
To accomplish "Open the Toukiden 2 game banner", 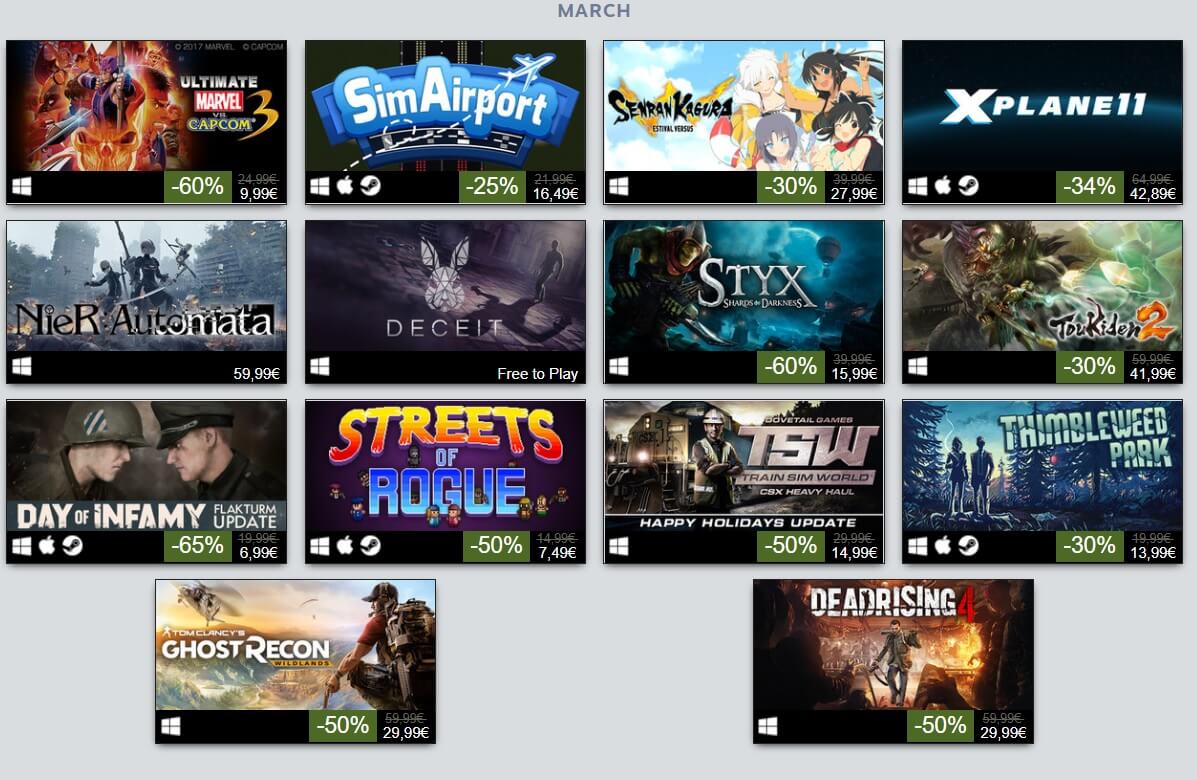I will [x=1042, y=286].
